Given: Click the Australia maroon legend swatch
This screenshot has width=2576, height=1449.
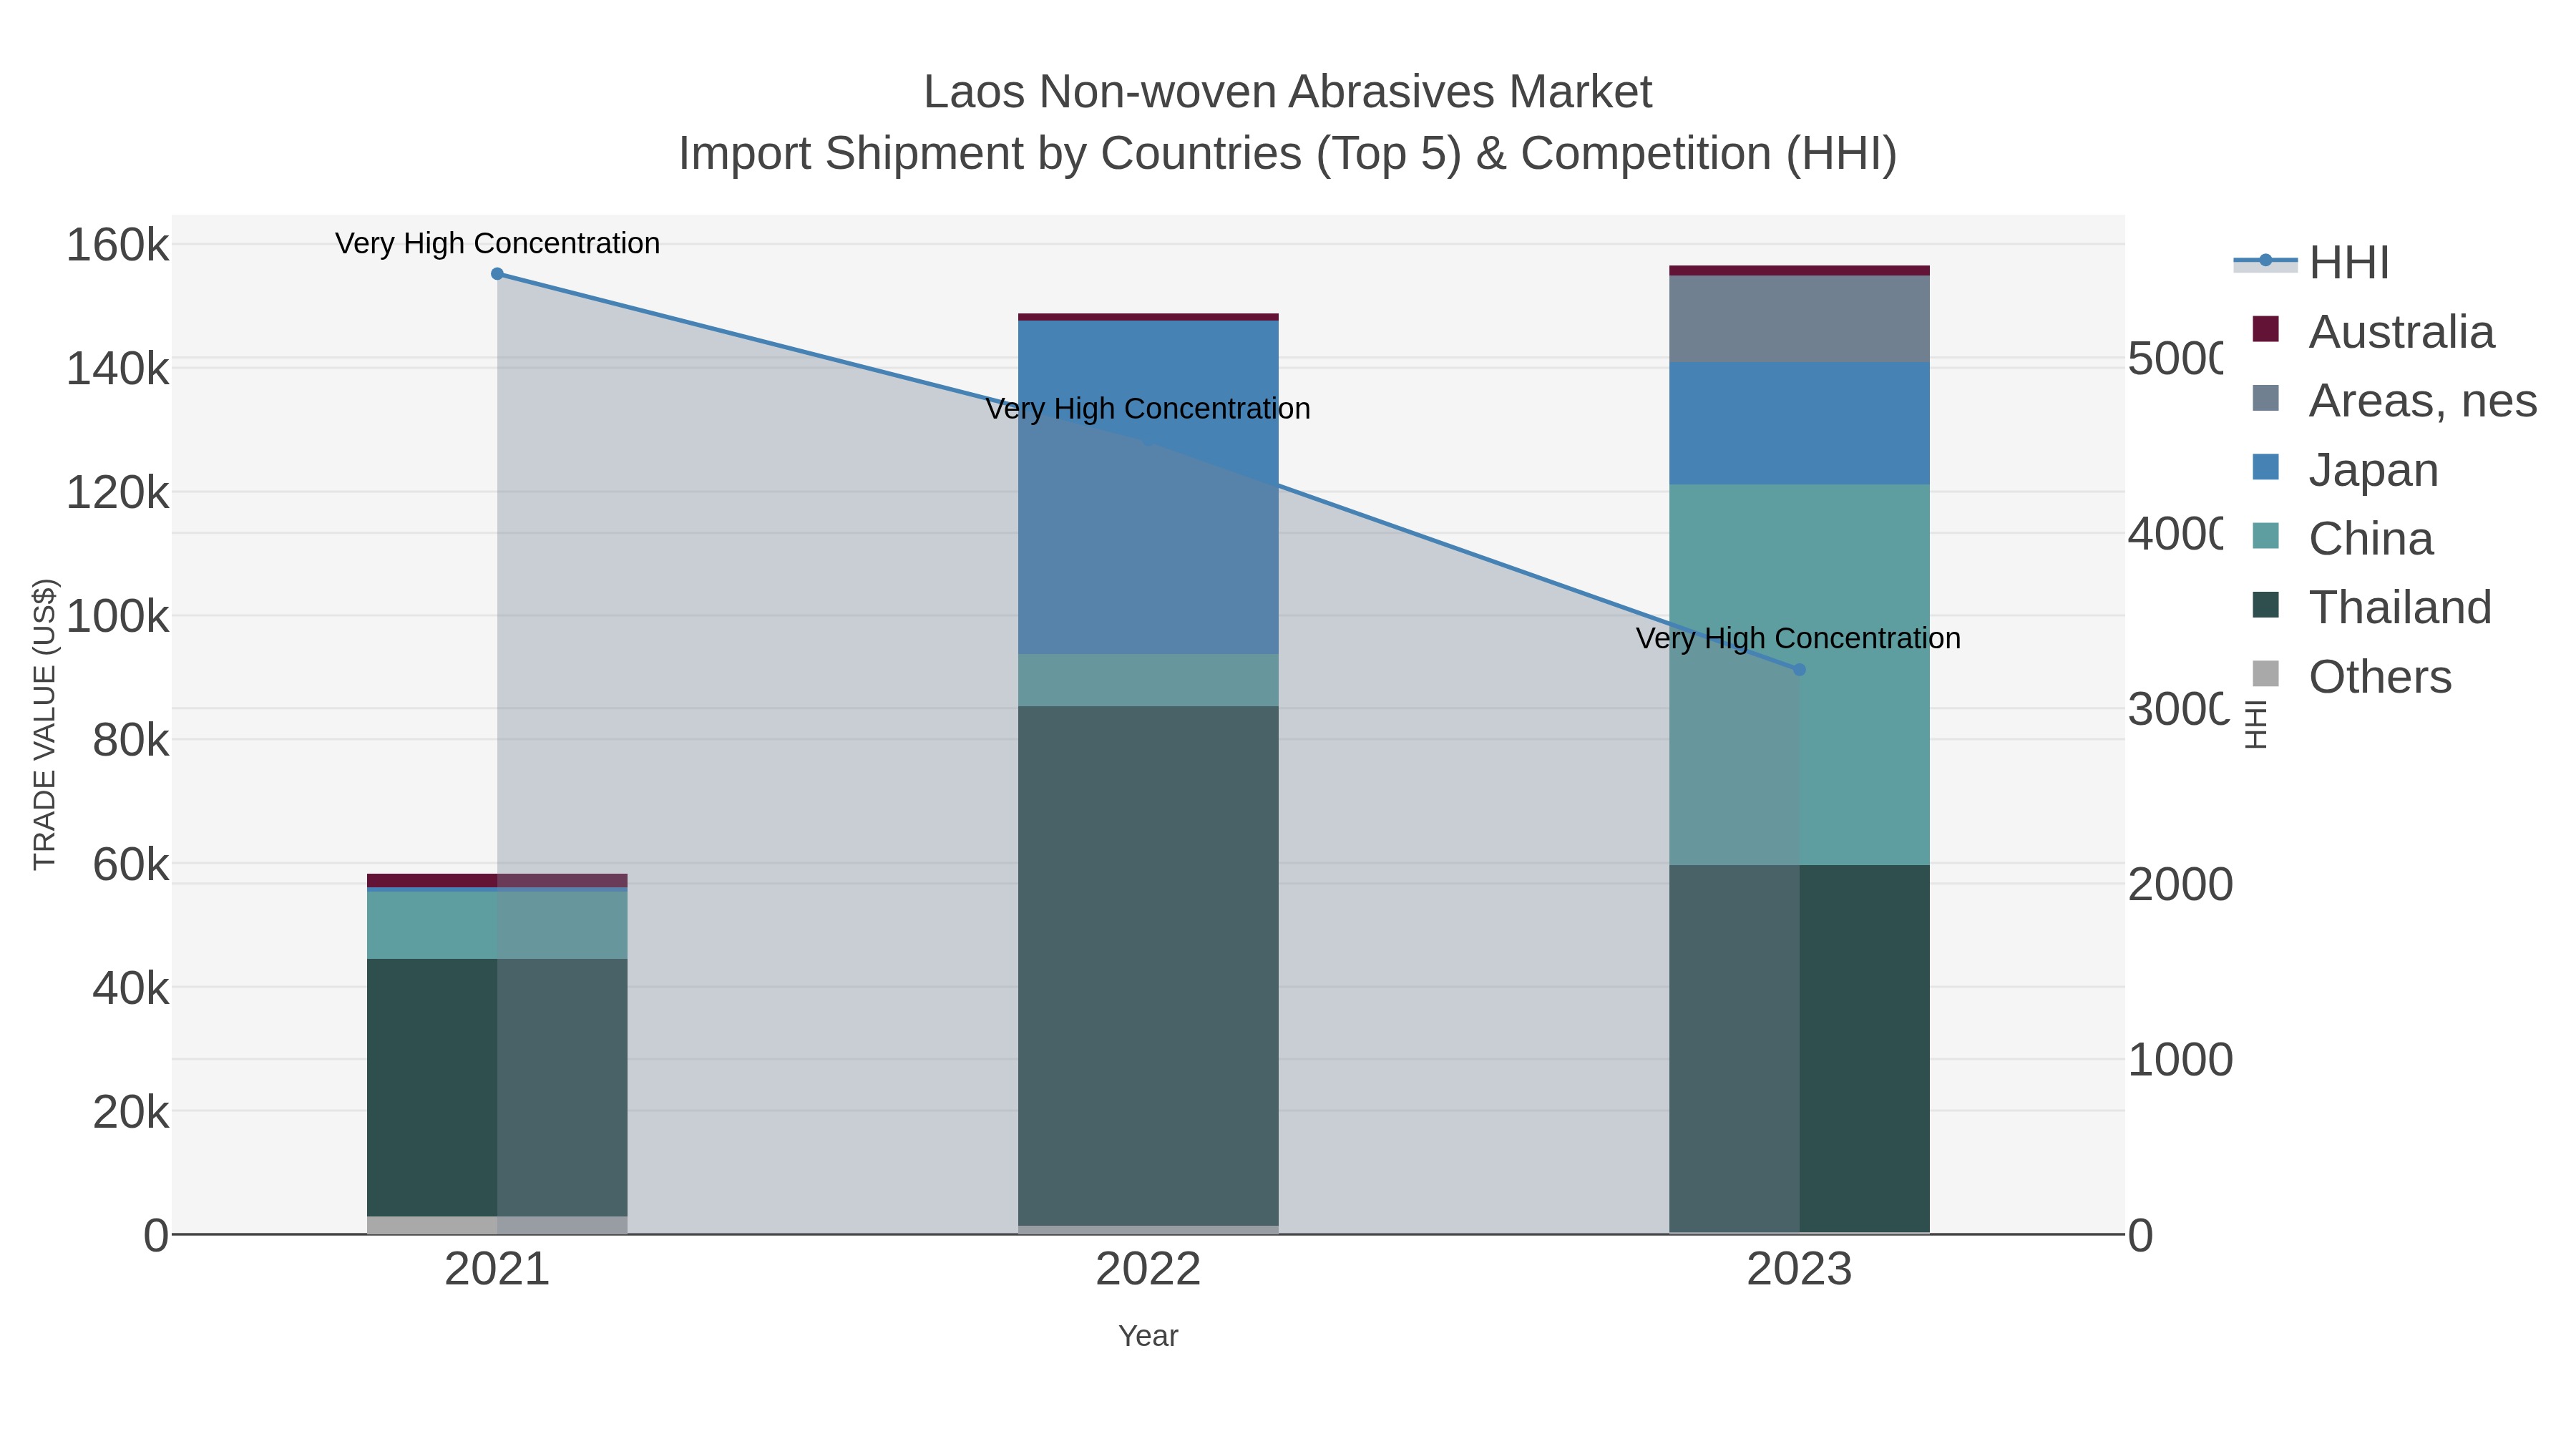Looking at the screenshot, I should [x=2266, y=329].
